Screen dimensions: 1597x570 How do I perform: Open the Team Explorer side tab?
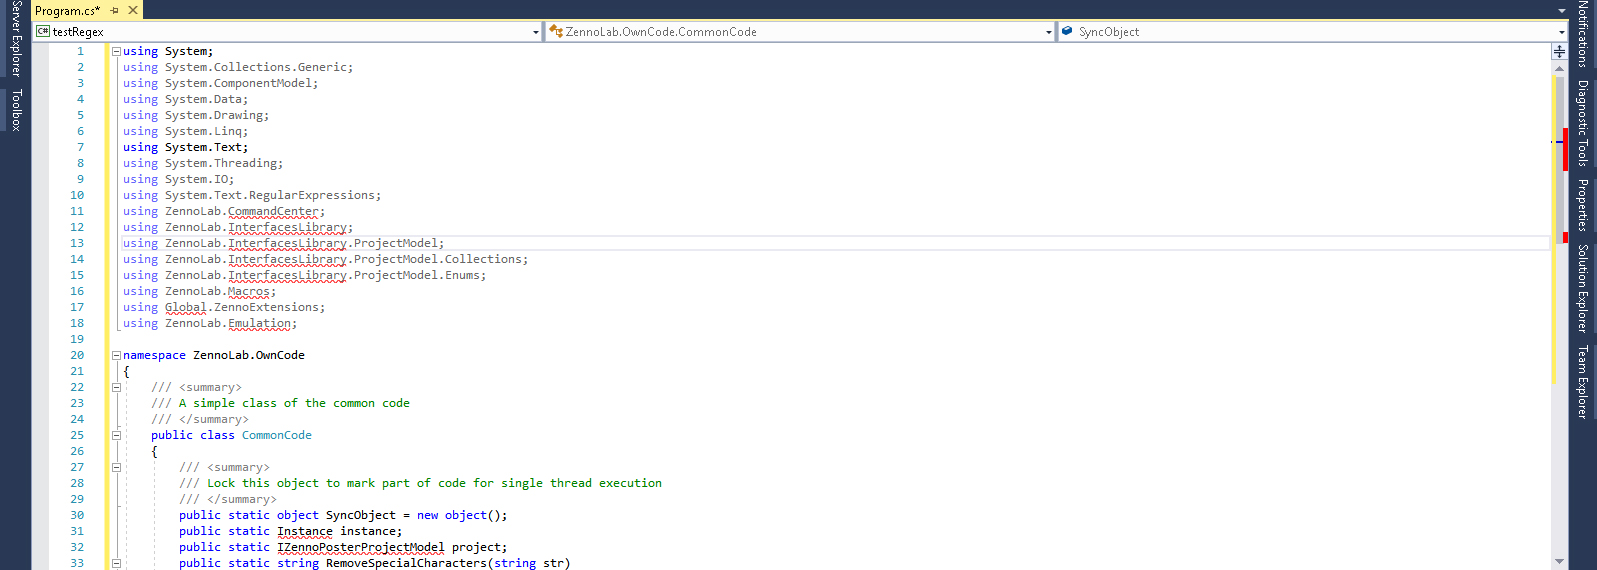[x=1582, y=381]
